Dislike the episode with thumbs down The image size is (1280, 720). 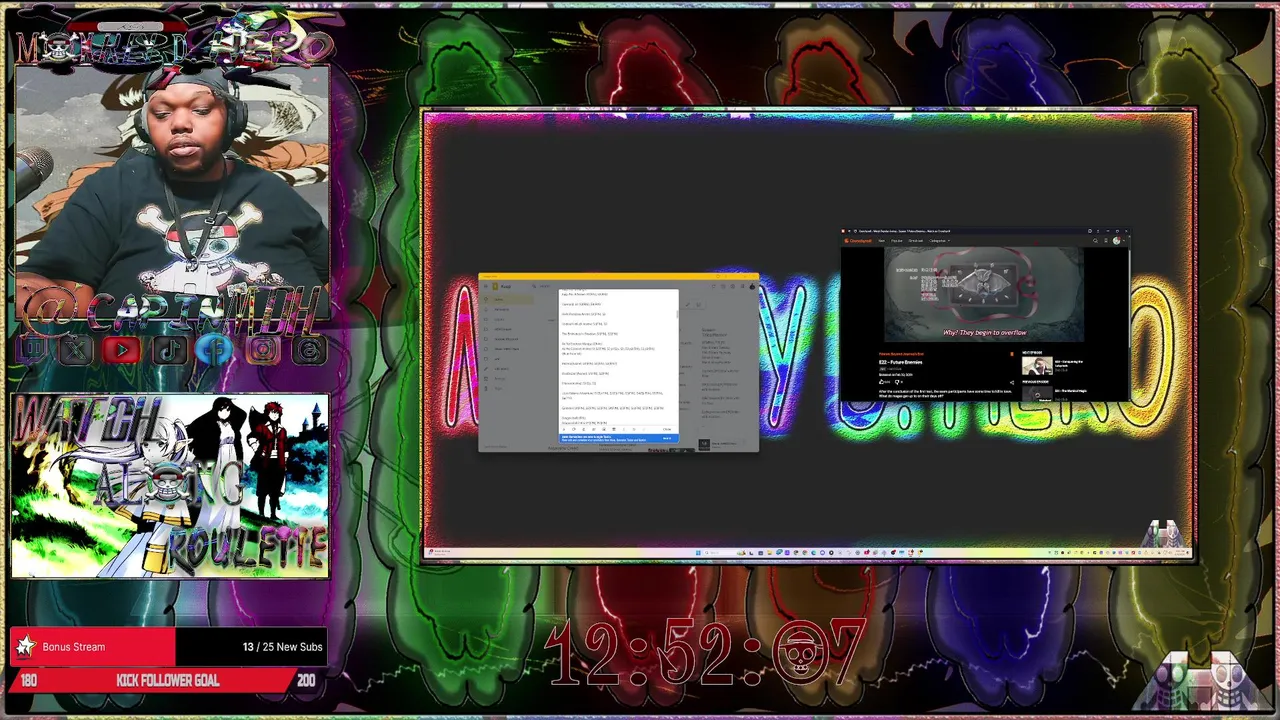coord(897,382)
